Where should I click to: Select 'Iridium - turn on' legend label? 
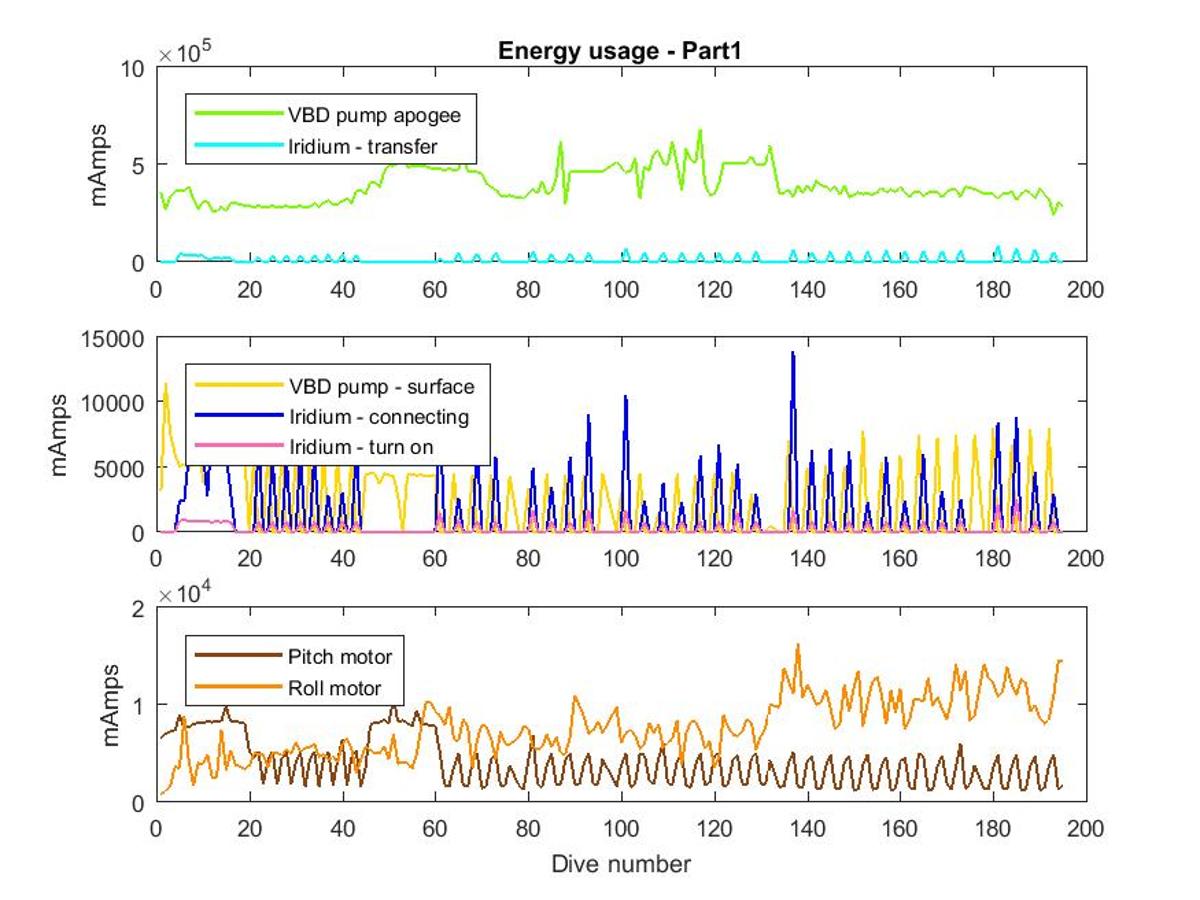(x=361, y=447)
